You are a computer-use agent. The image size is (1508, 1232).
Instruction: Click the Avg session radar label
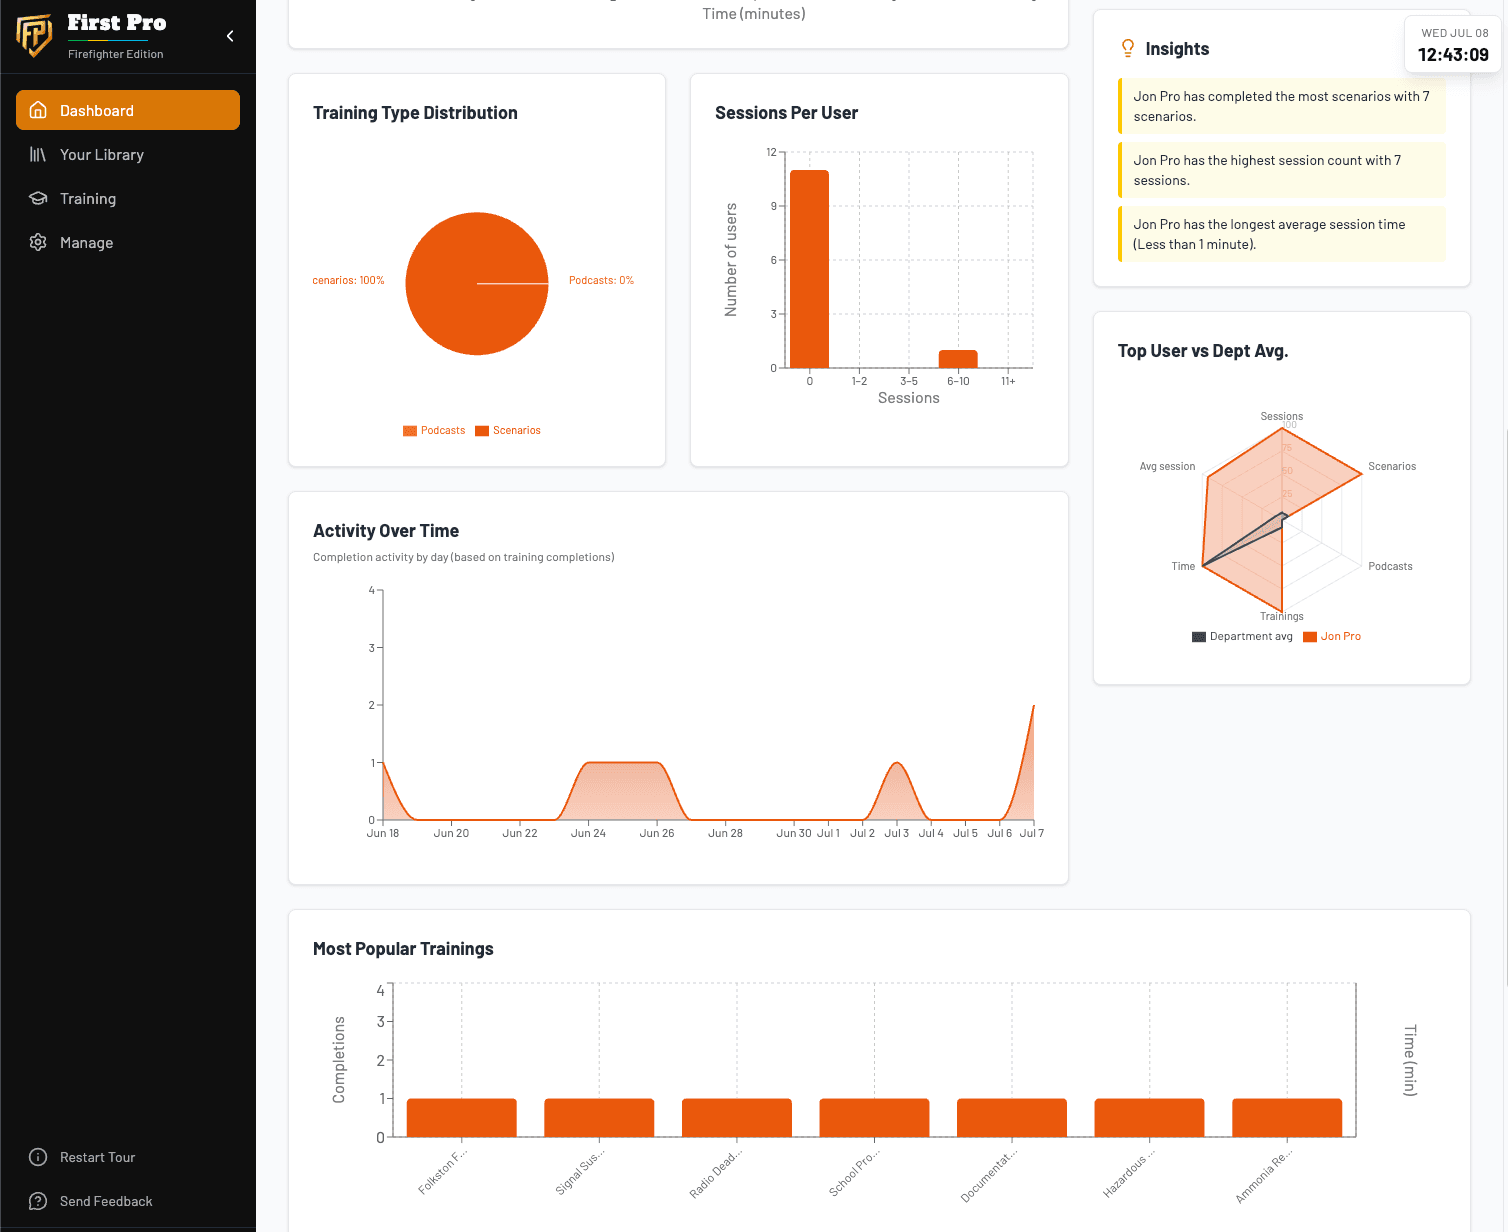(1167, 466)
